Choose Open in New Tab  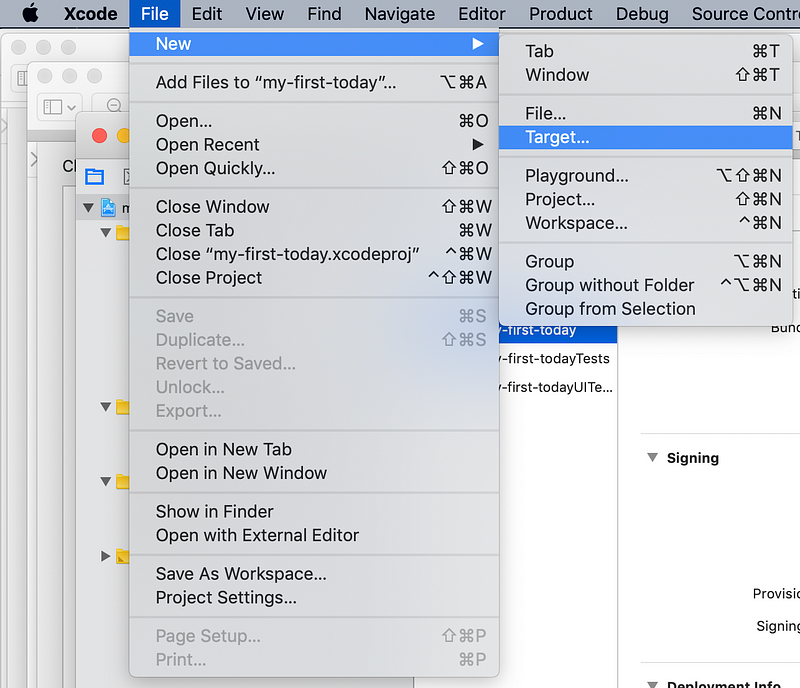(x=314, y=449)
